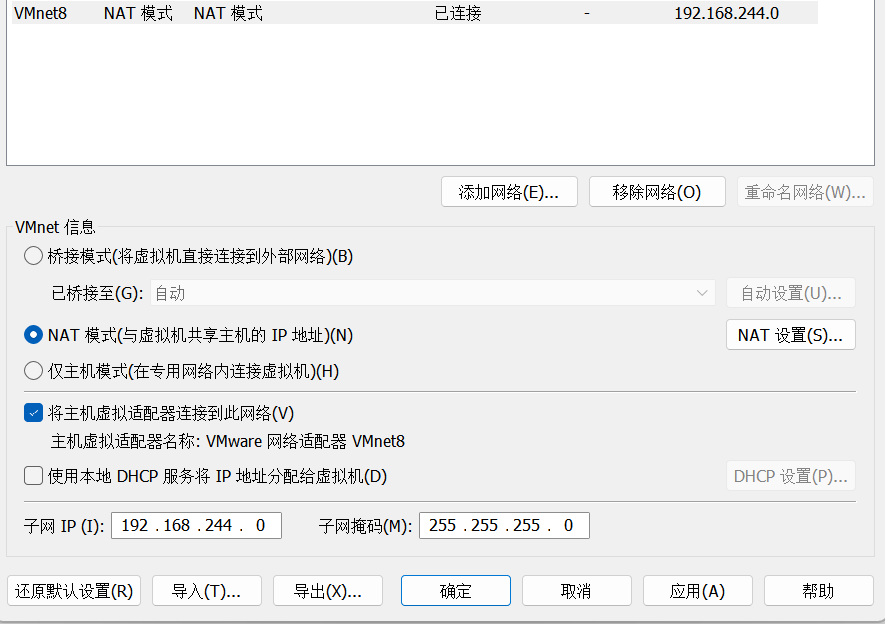
Task: Enable the local DHCP service checkbox
Action: (x=33, y=476)
